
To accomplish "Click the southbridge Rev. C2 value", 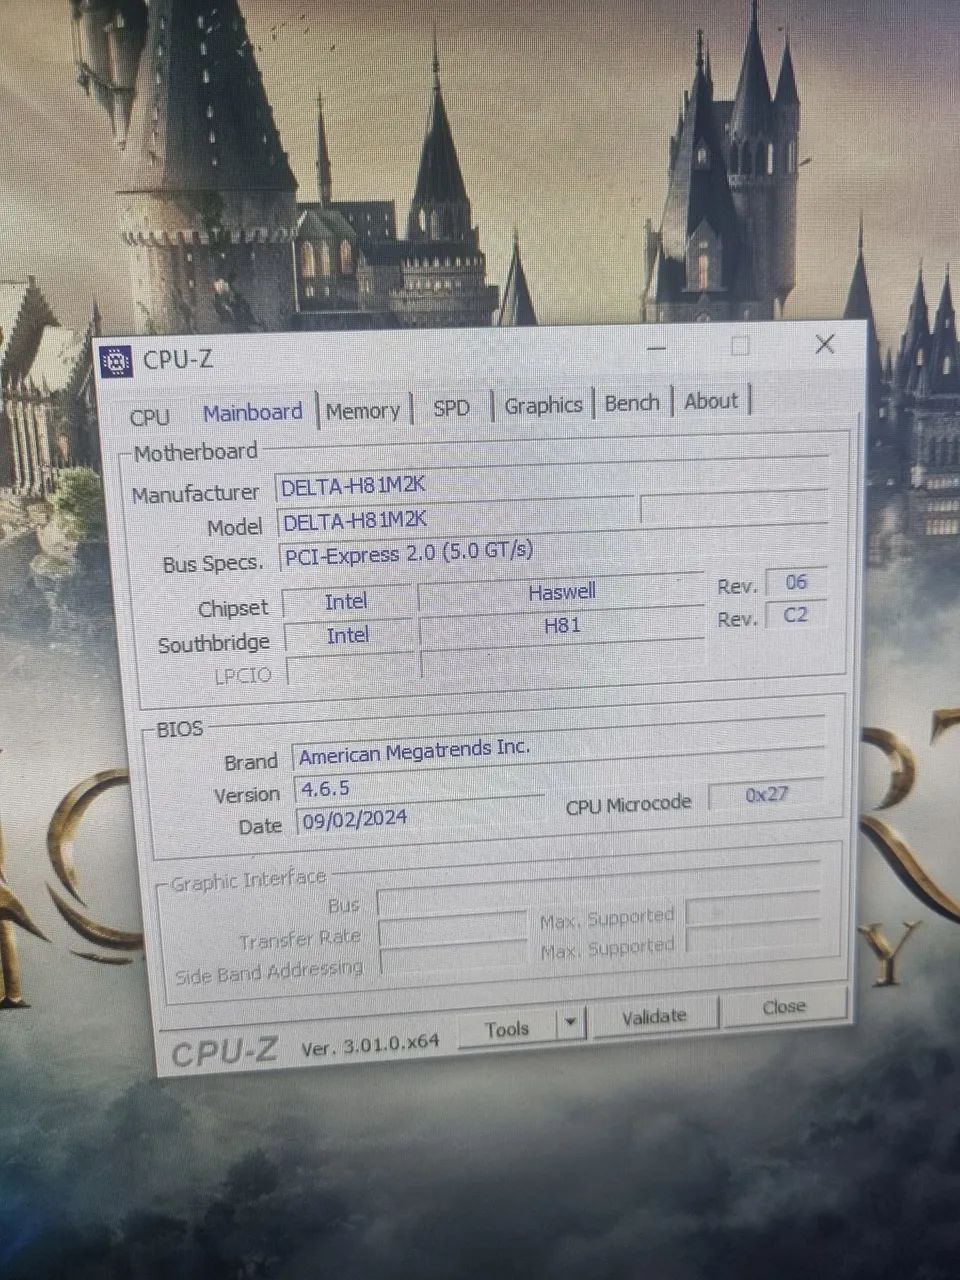I will click(x=796, y=614).
